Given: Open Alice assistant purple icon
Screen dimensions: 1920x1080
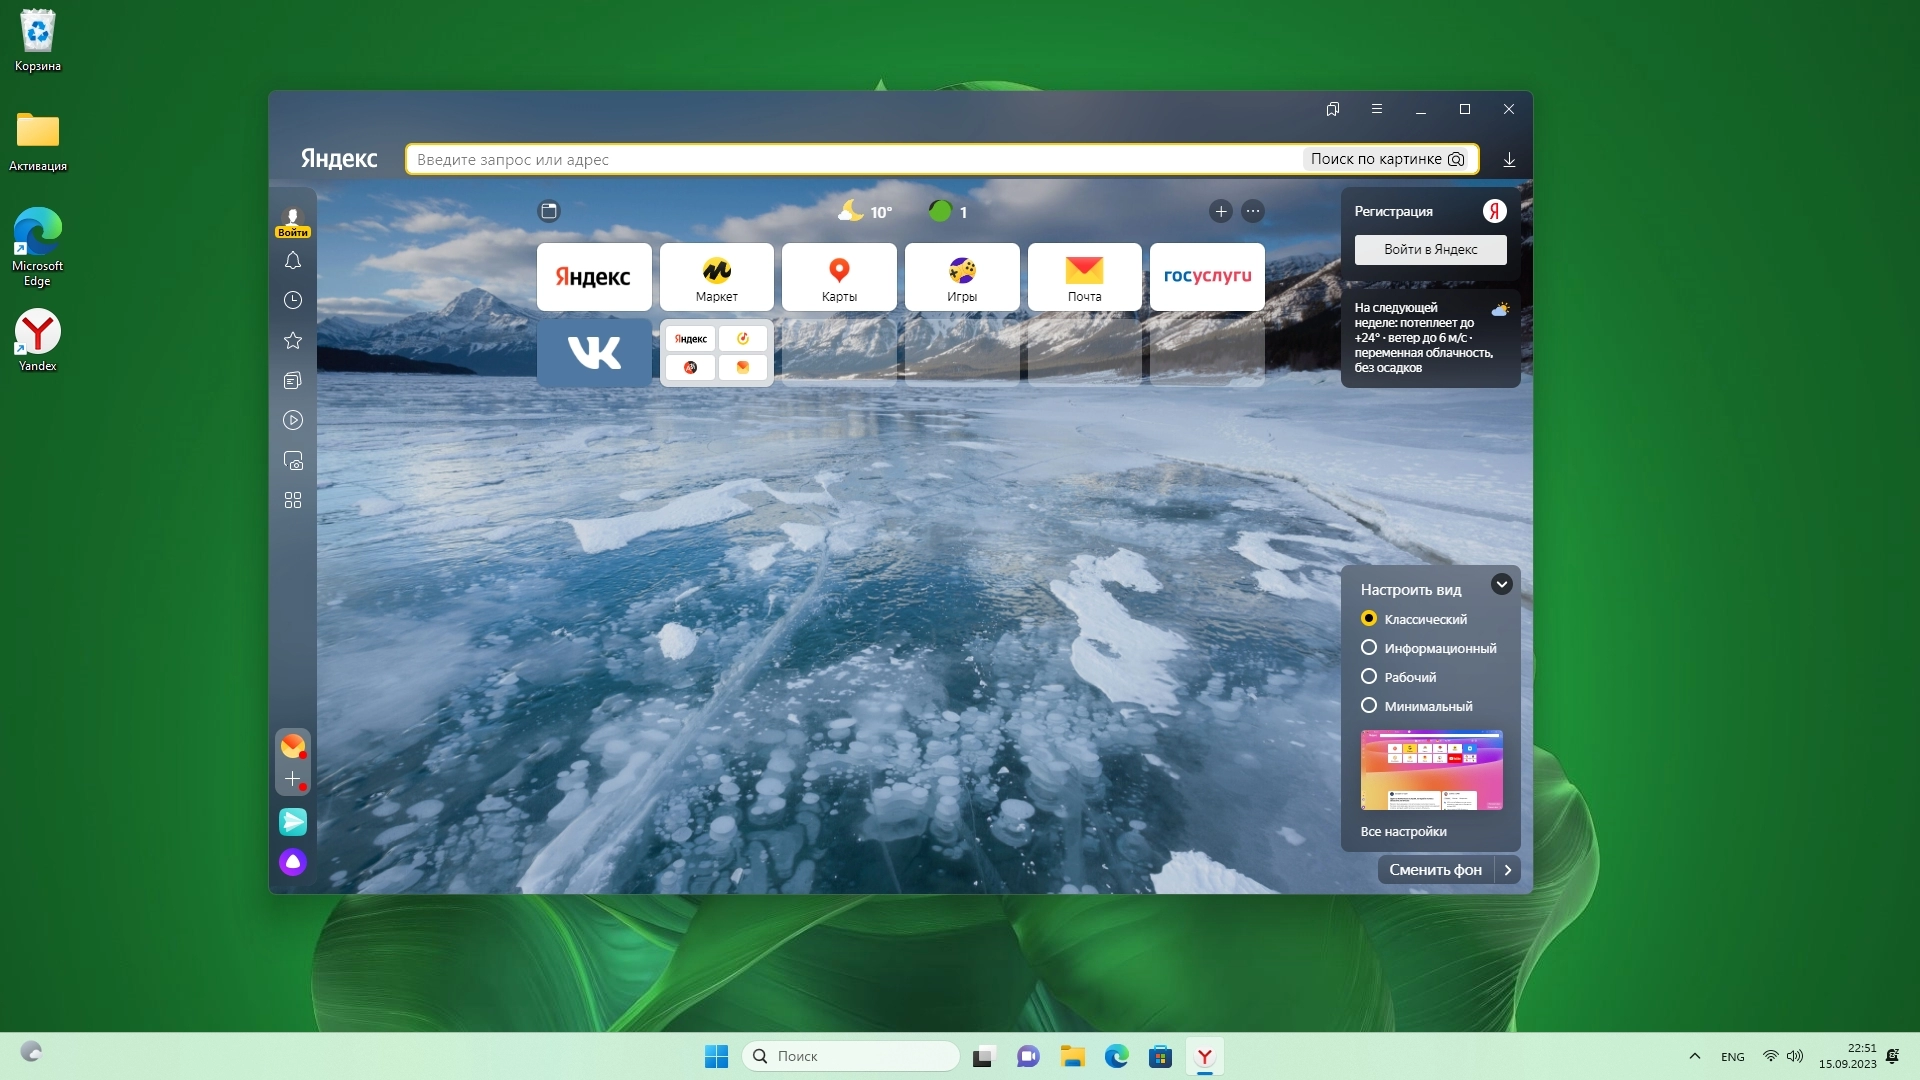Looking at the screenshot, I should 293,862.
